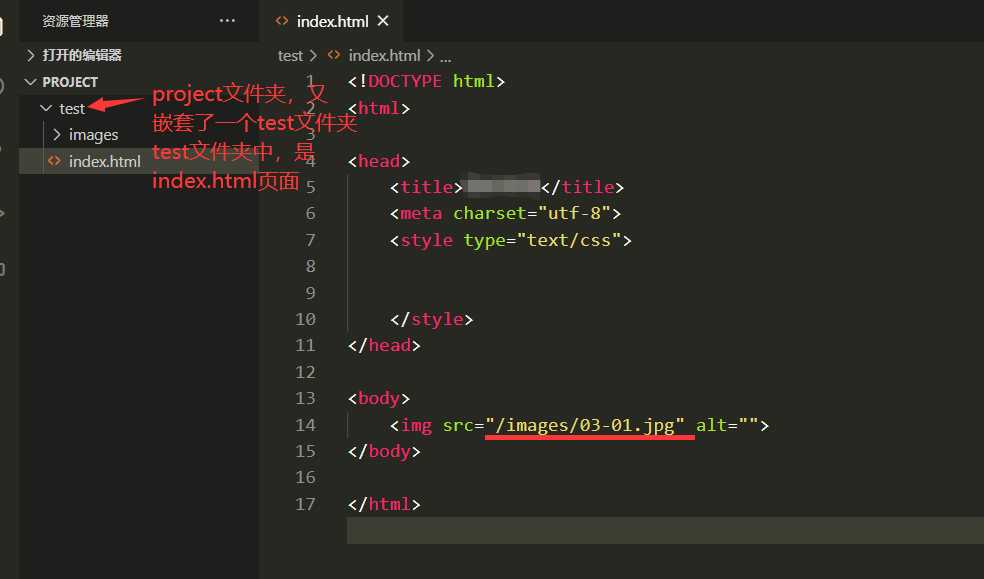Close the index.html editor tab

click(x=383, y=21)
